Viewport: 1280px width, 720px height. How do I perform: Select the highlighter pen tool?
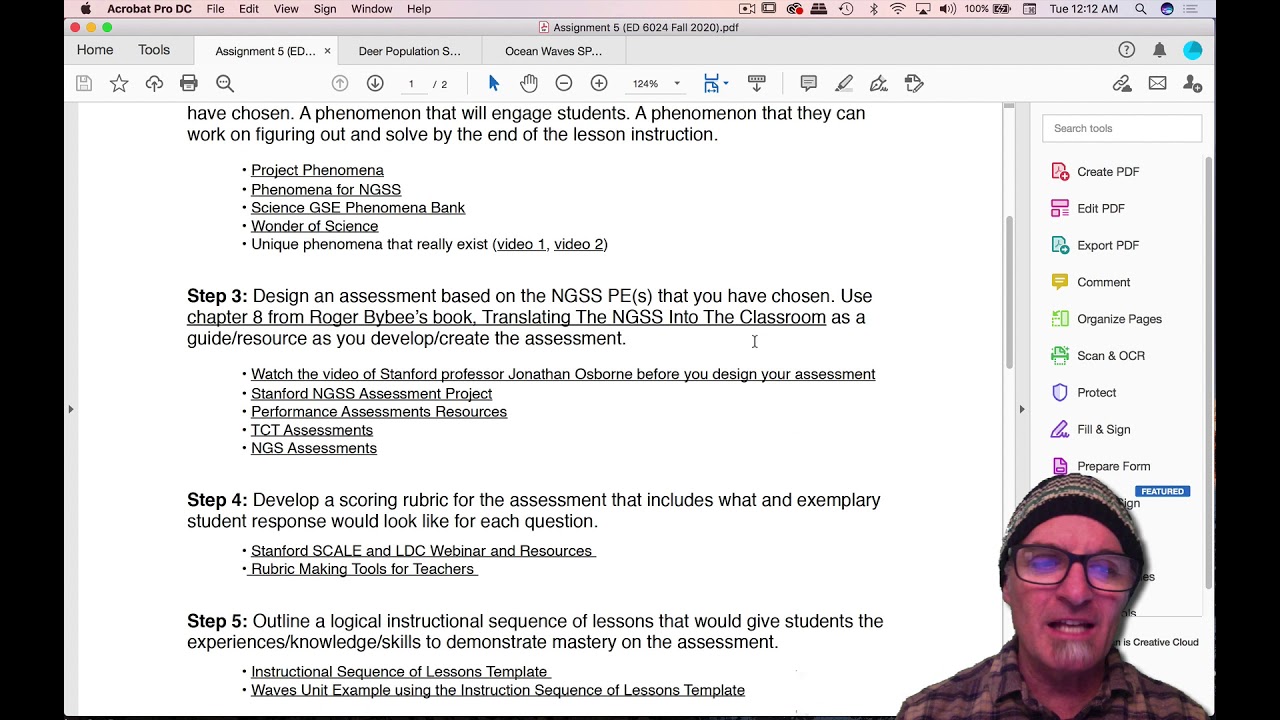pyautogui.click(x=844, y=84)
